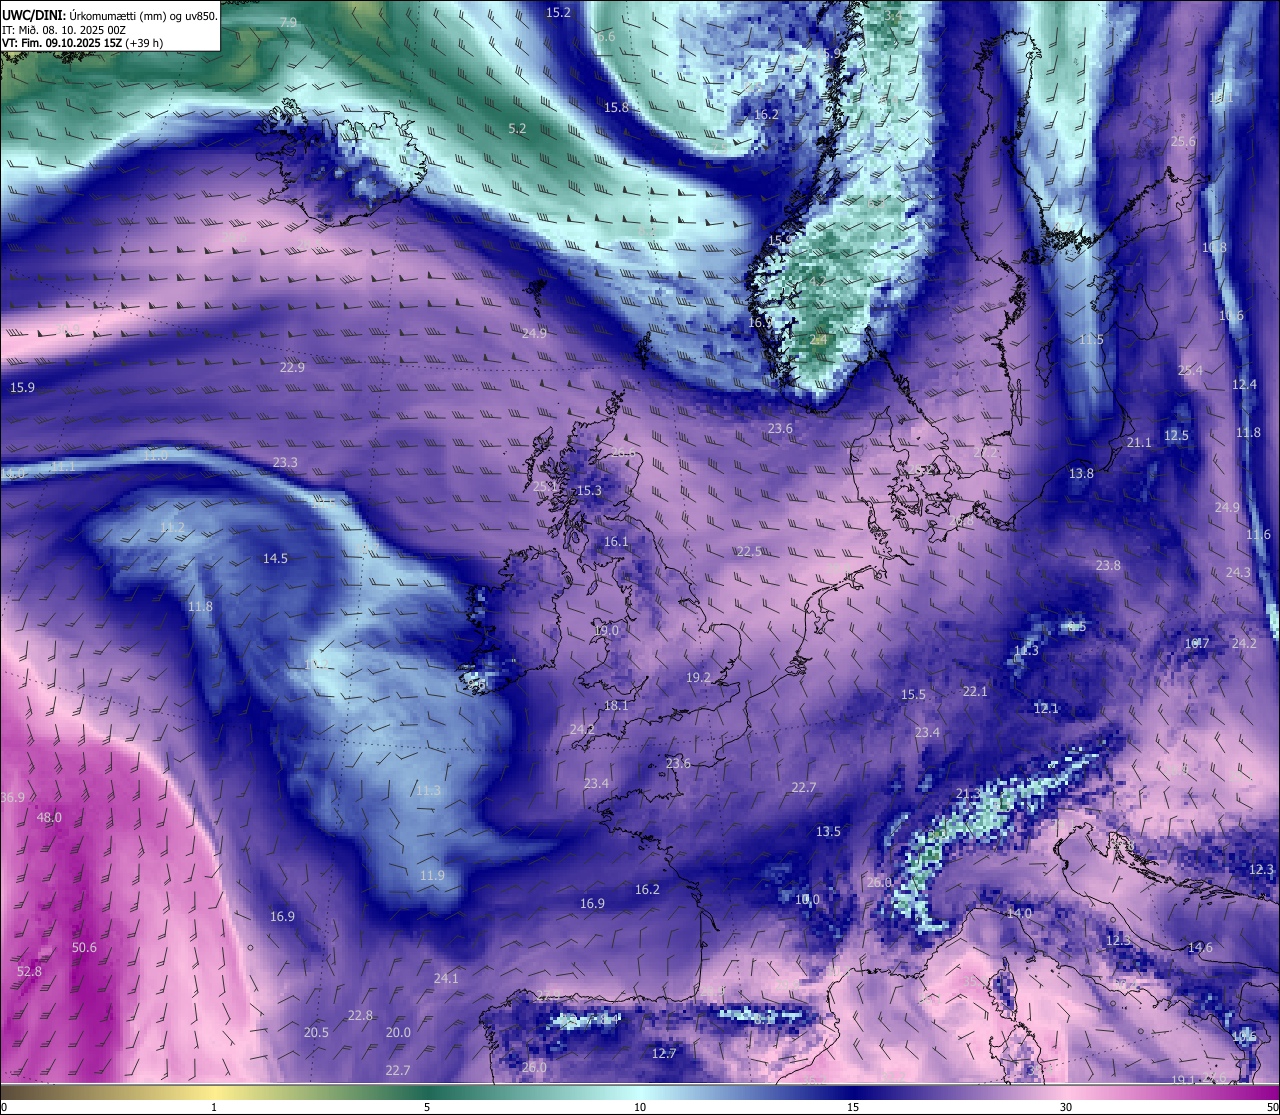Select the 12.7 value over Spain
The image size is (1280, 1115).
click(664, 1053)
